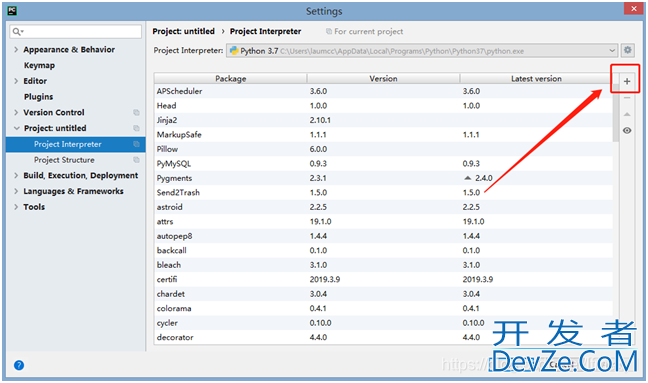The width and height of the screenshot is (648, 383).
Task: Select the colorama package row
Action: pos(384,308)
